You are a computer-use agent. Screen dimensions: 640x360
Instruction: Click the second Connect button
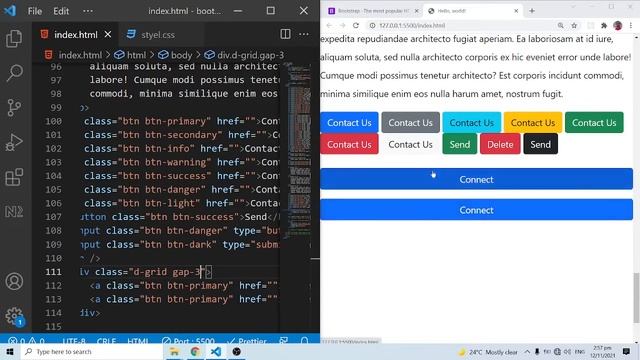476,210
